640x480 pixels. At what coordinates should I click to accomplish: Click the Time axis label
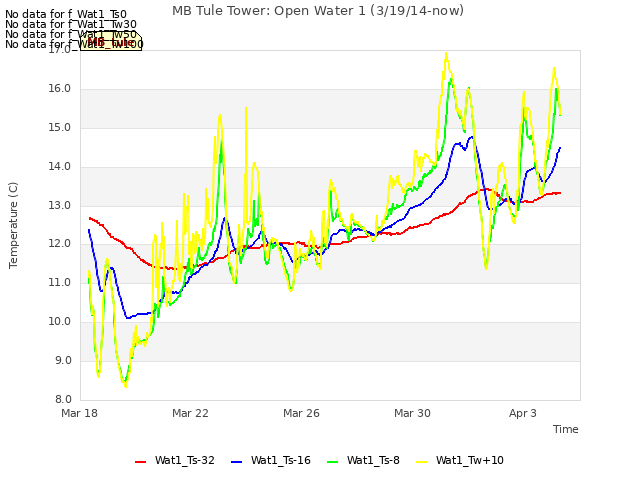(565, 429)
